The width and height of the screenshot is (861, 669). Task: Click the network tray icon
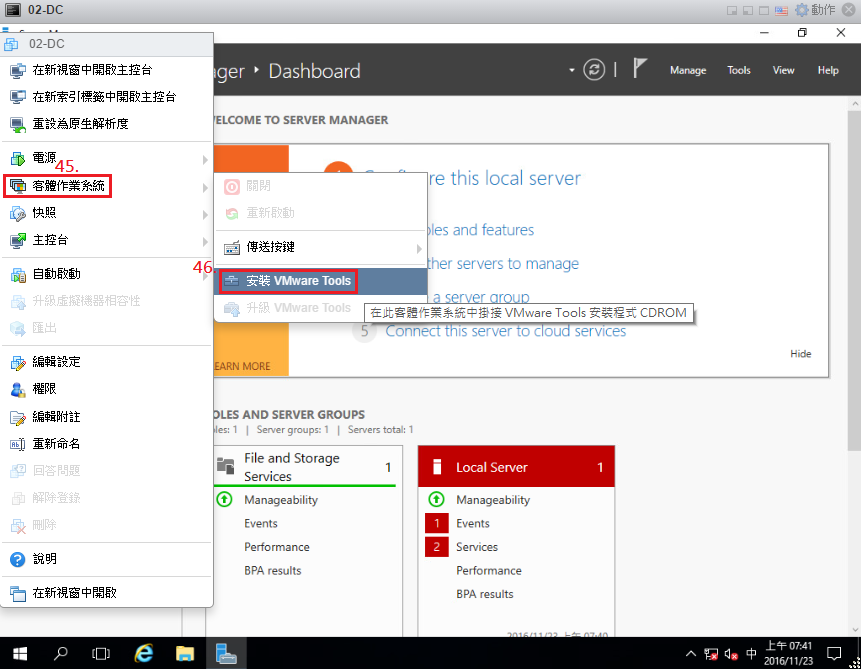[x=711, y=654]
